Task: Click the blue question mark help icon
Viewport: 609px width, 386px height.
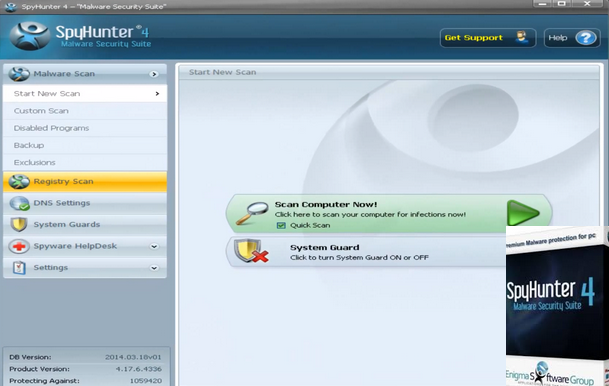Action: coord(585,38)
